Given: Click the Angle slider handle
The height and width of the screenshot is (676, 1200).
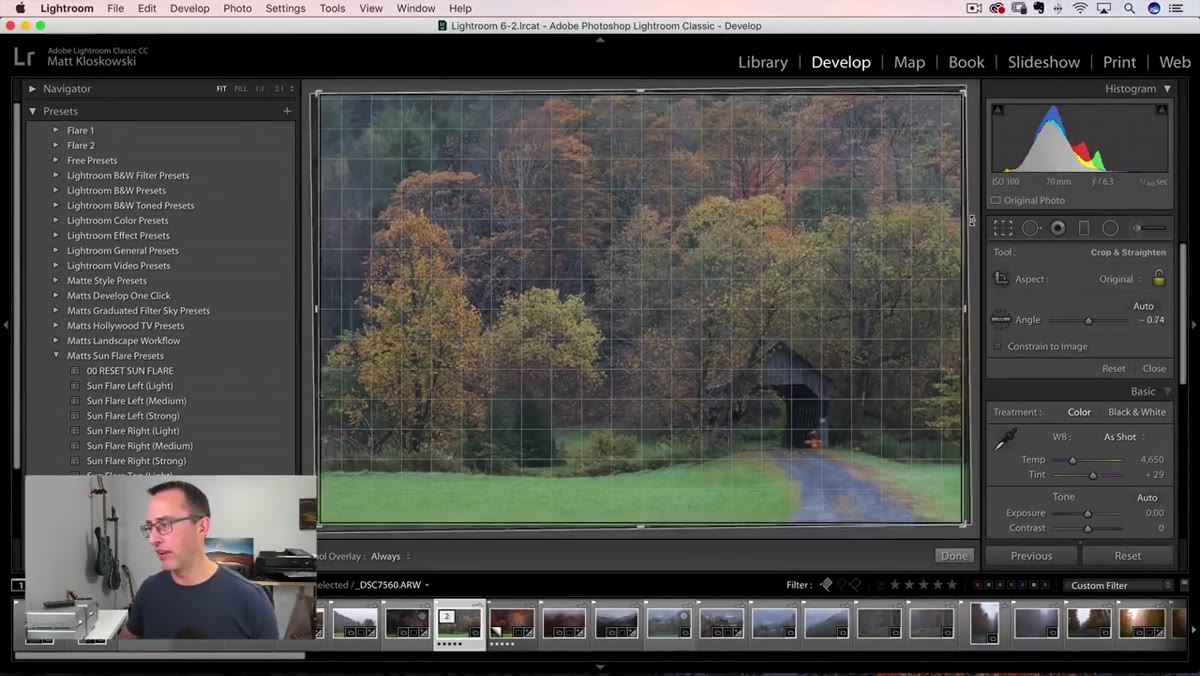Looking at the screenshot, I should click(1088, 320).
